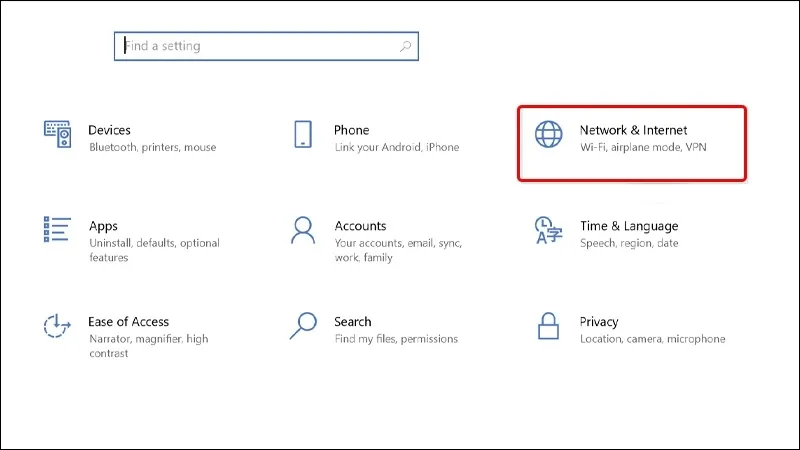Click the Apps list icon

pyautogui.click(x=57, y=230)
